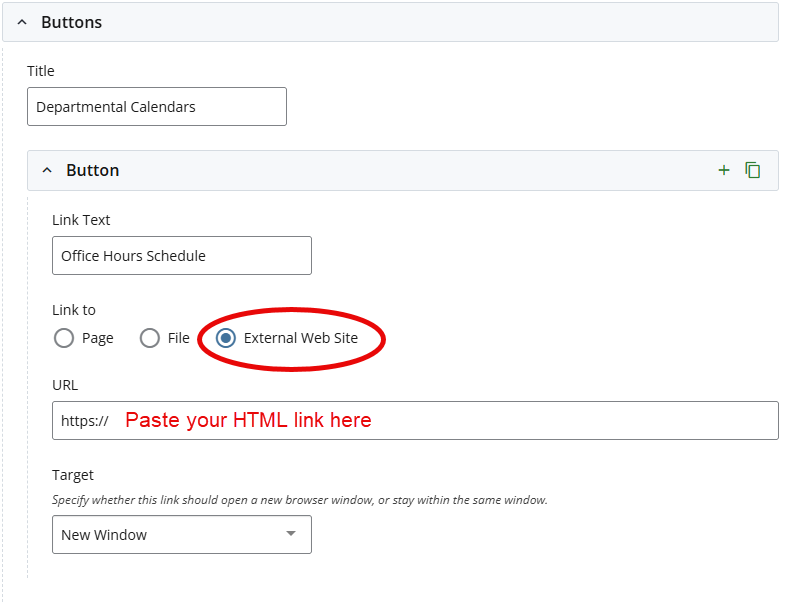Collapse the Button group chevron
Screen dimensions: 803x609
47,170
